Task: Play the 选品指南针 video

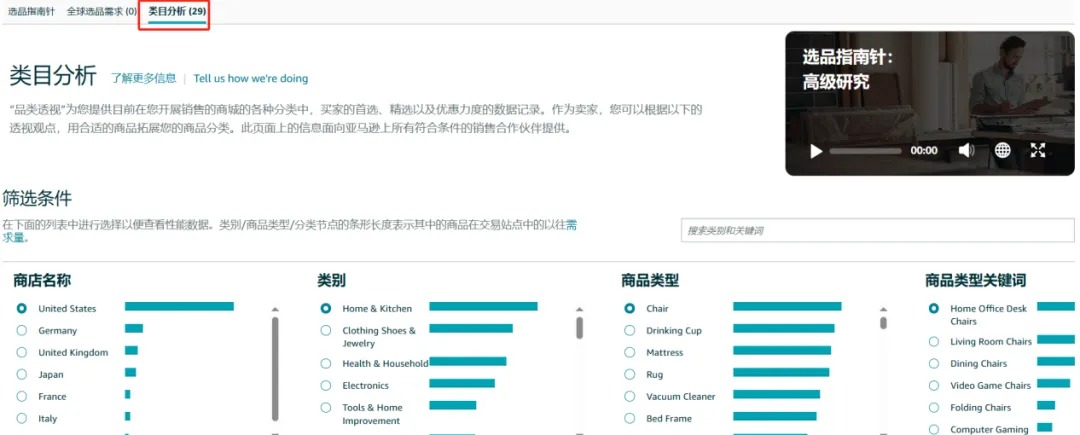Action: 816,151
